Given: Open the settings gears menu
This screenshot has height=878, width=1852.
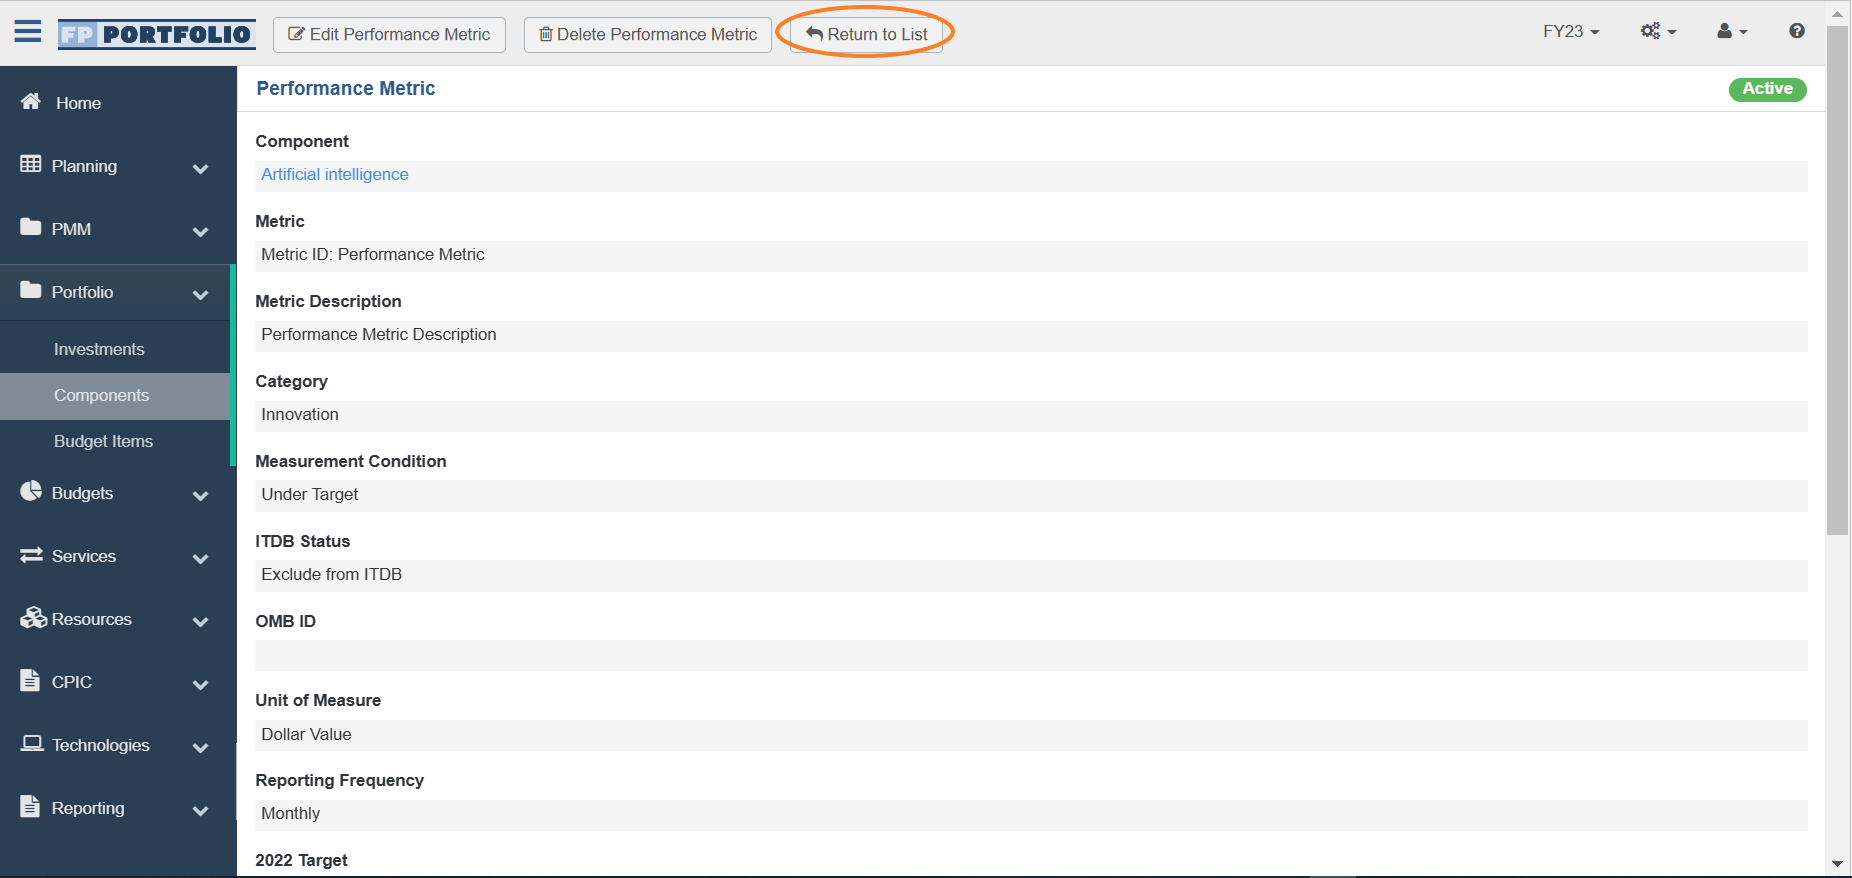Looking at the screenshot, I should (x=1658, y=31).
